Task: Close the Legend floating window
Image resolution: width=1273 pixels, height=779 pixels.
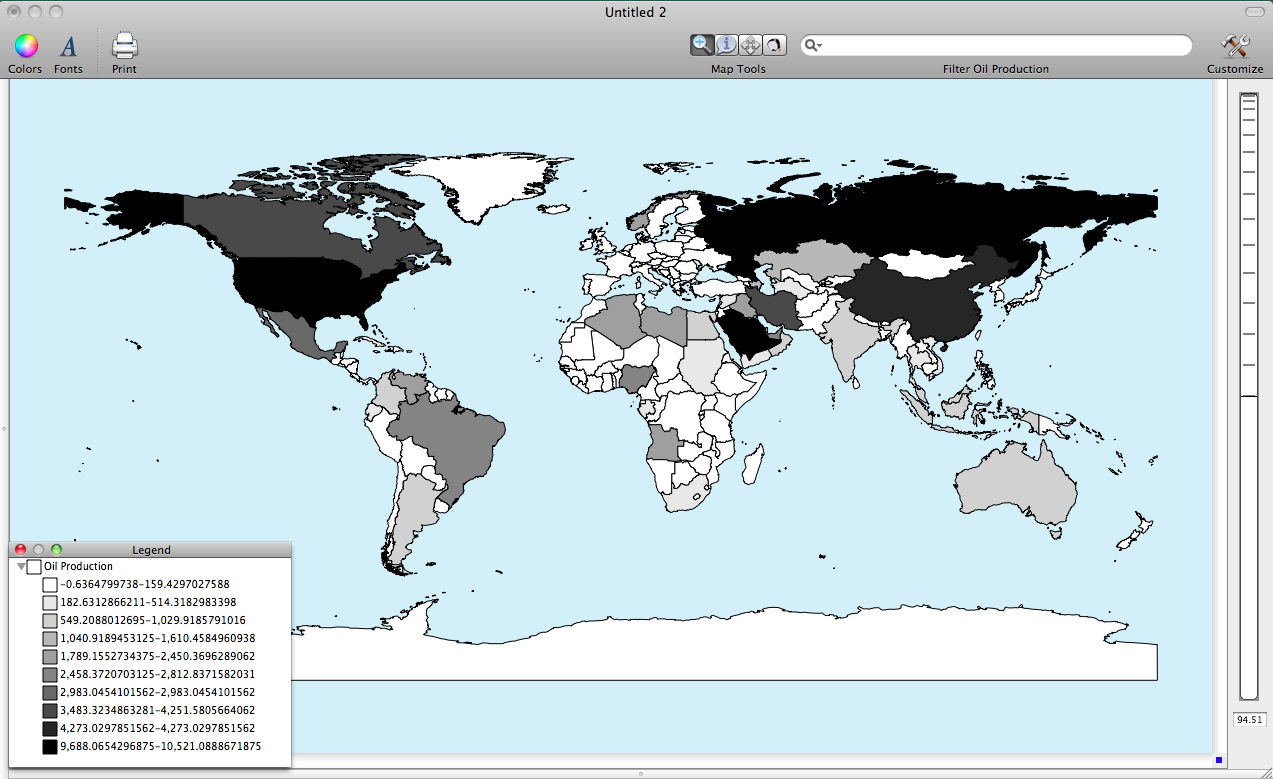Action: coord(20,550)
